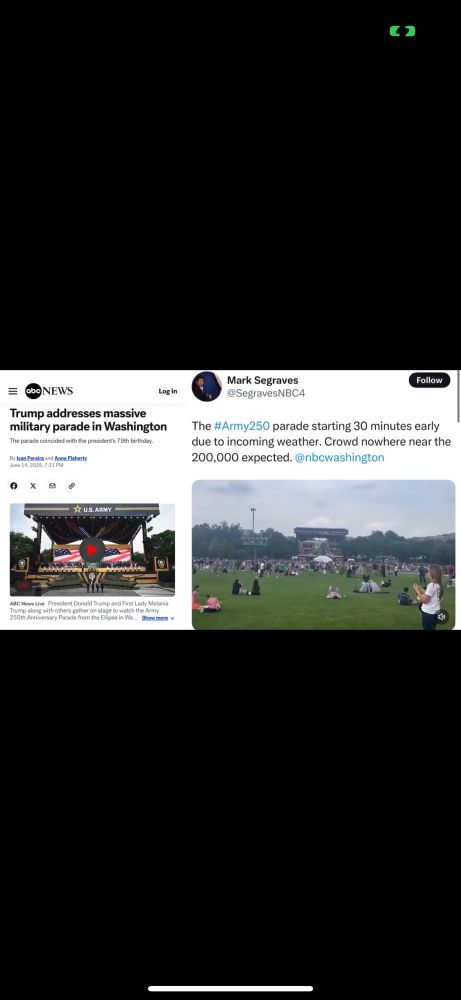Share the article on Facebook
This screenshot has height=1000, width=461.
coord(14,485)
